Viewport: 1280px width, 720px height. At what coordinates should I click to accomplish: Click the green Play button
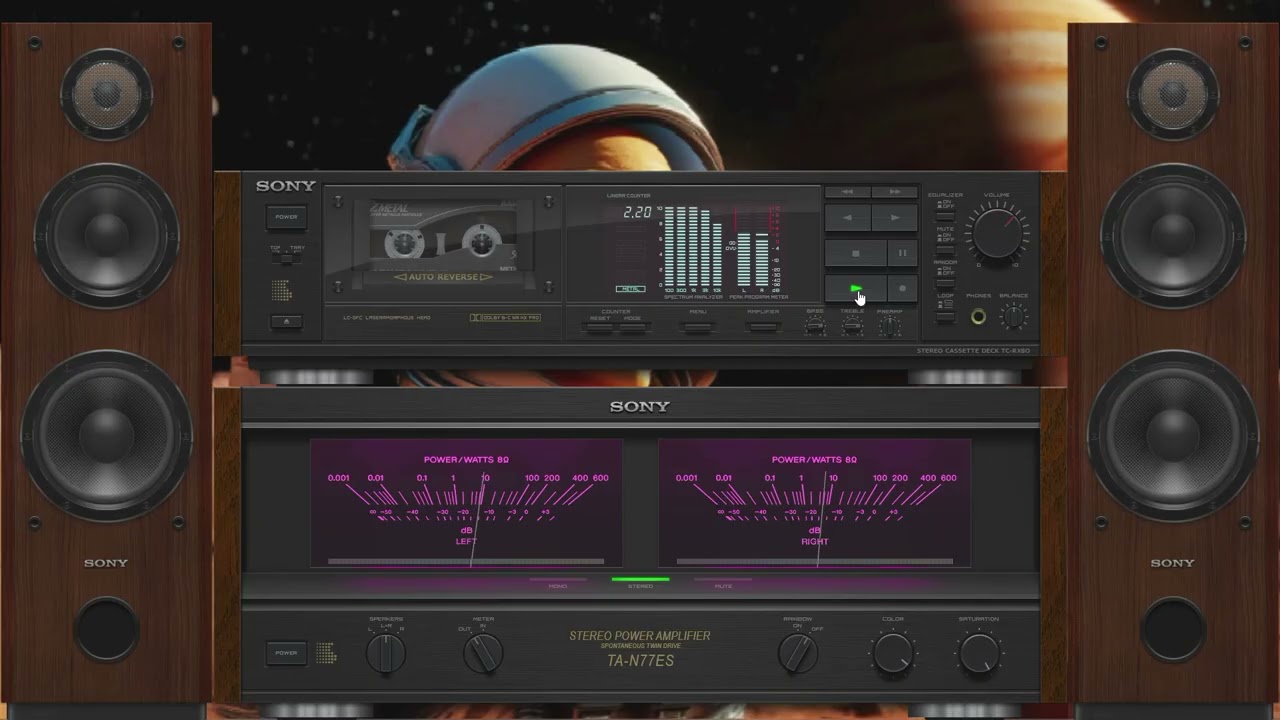coord(855,288)
